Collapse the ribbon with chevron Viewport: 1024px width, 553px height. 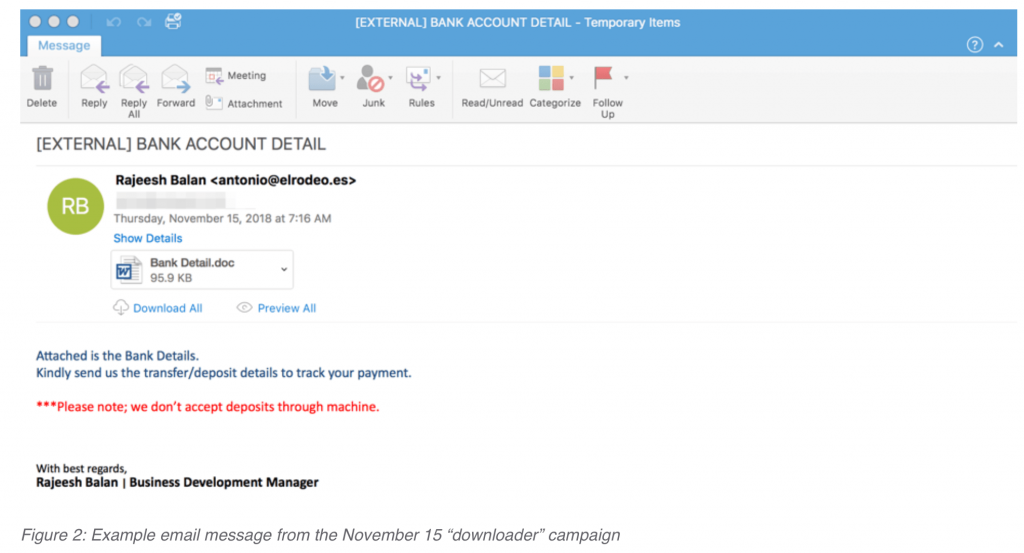click(998, 45)
